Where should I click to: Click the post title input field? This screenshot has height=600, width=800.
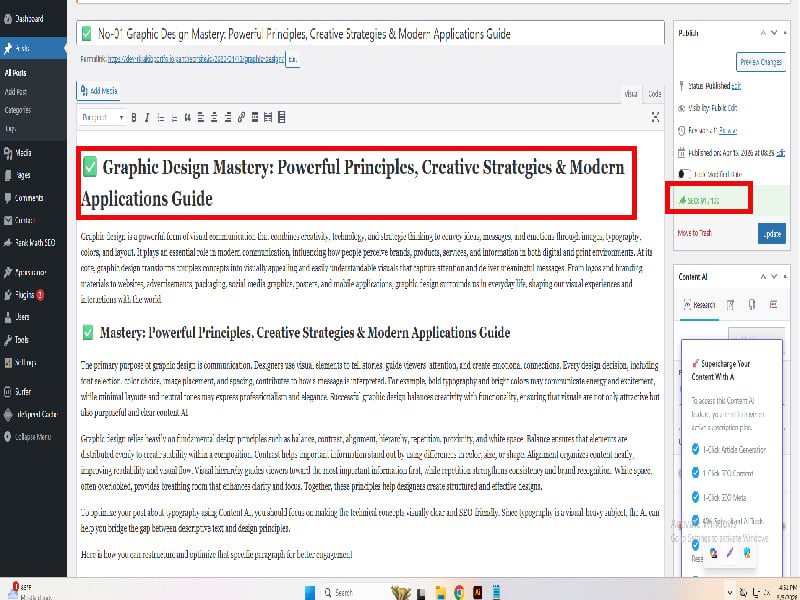(370, 34)
